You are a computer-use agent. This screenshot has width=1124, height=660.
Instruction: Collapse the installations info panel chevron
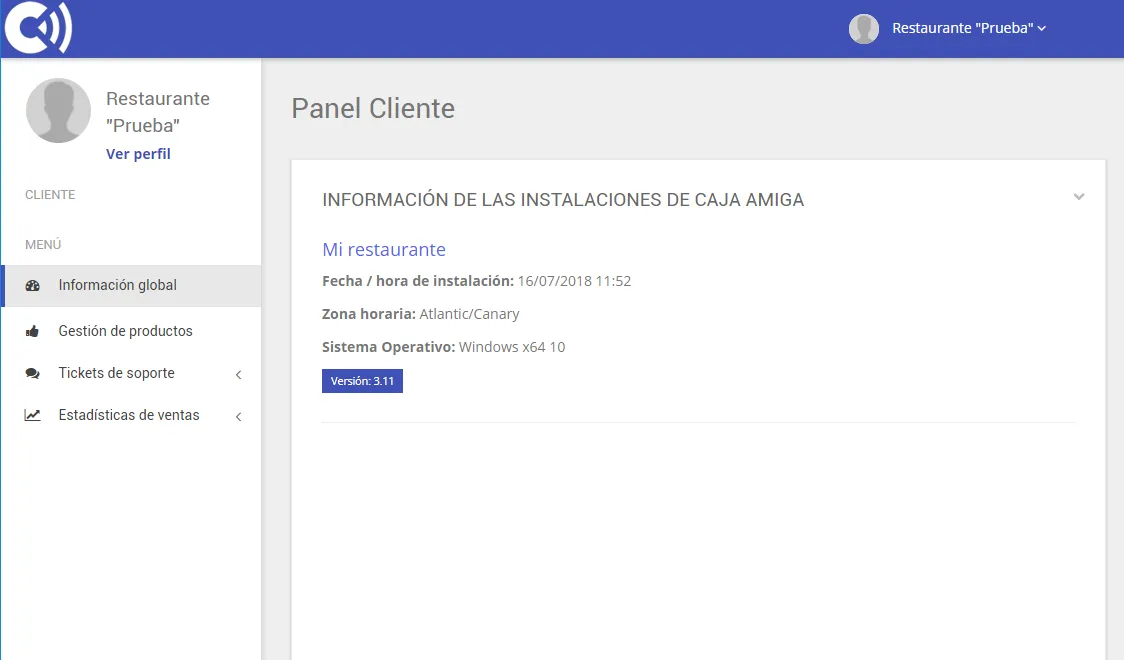click(x=1079, y=197)
